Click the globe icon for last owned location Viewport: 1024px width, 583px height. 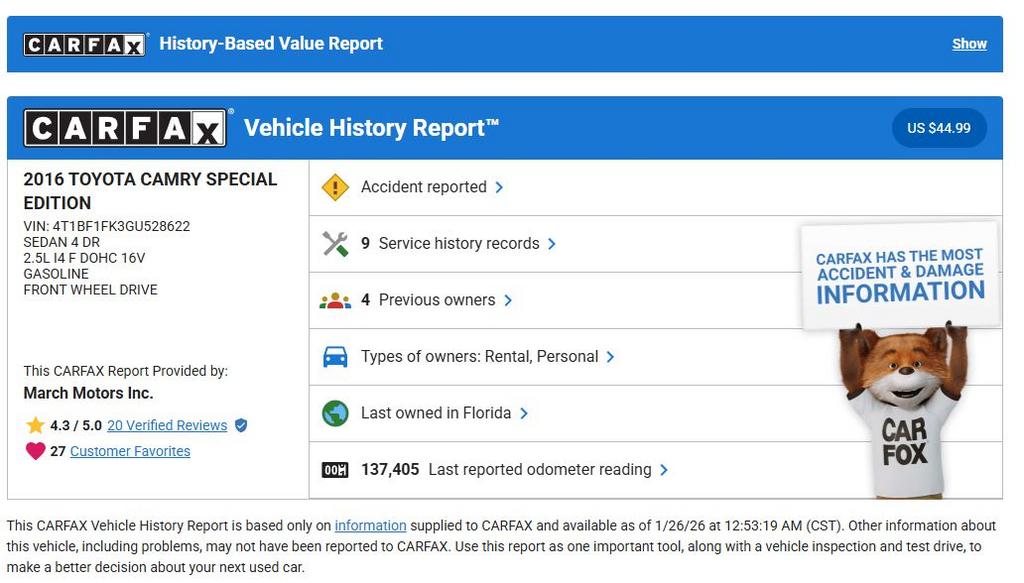click(335, 413)
